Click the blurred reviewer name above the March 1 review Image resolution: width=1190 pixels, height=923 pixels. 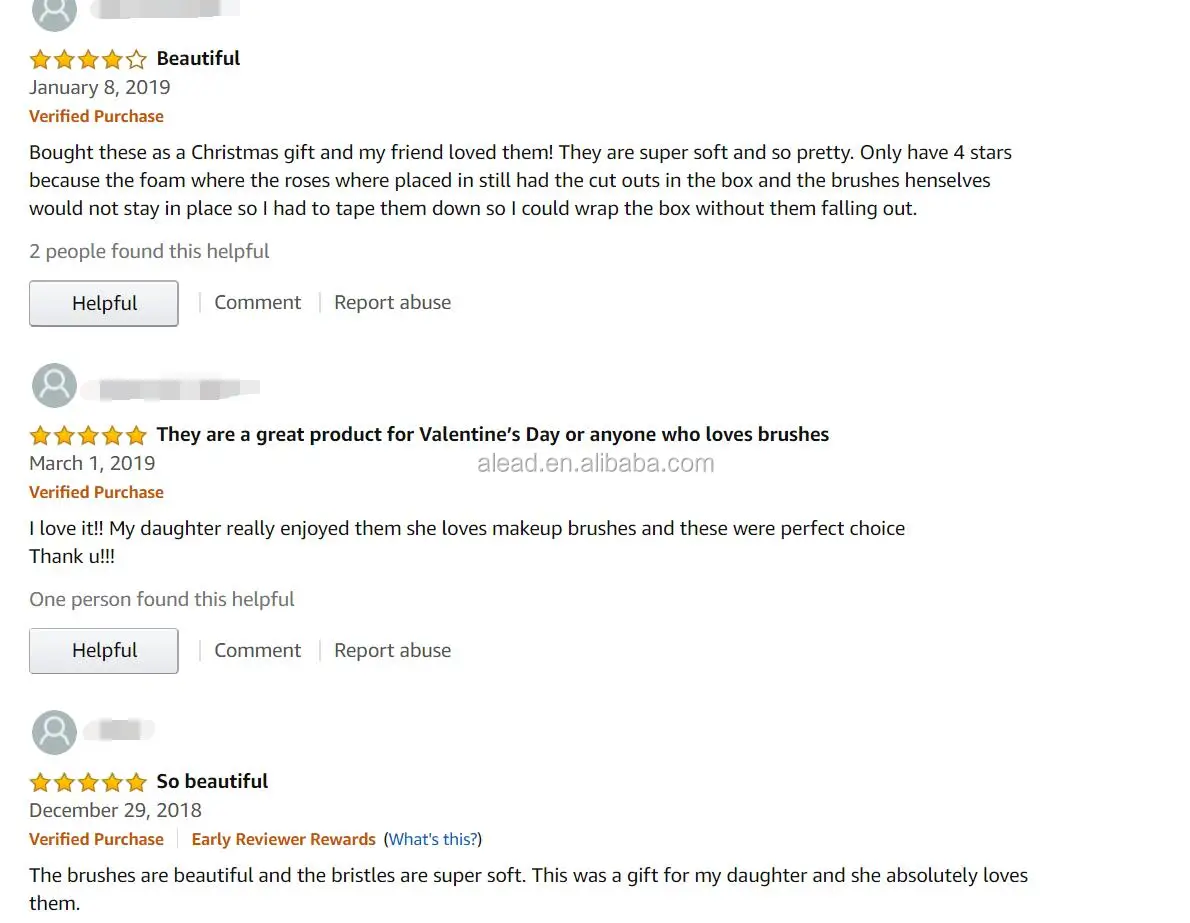(170, 387)
